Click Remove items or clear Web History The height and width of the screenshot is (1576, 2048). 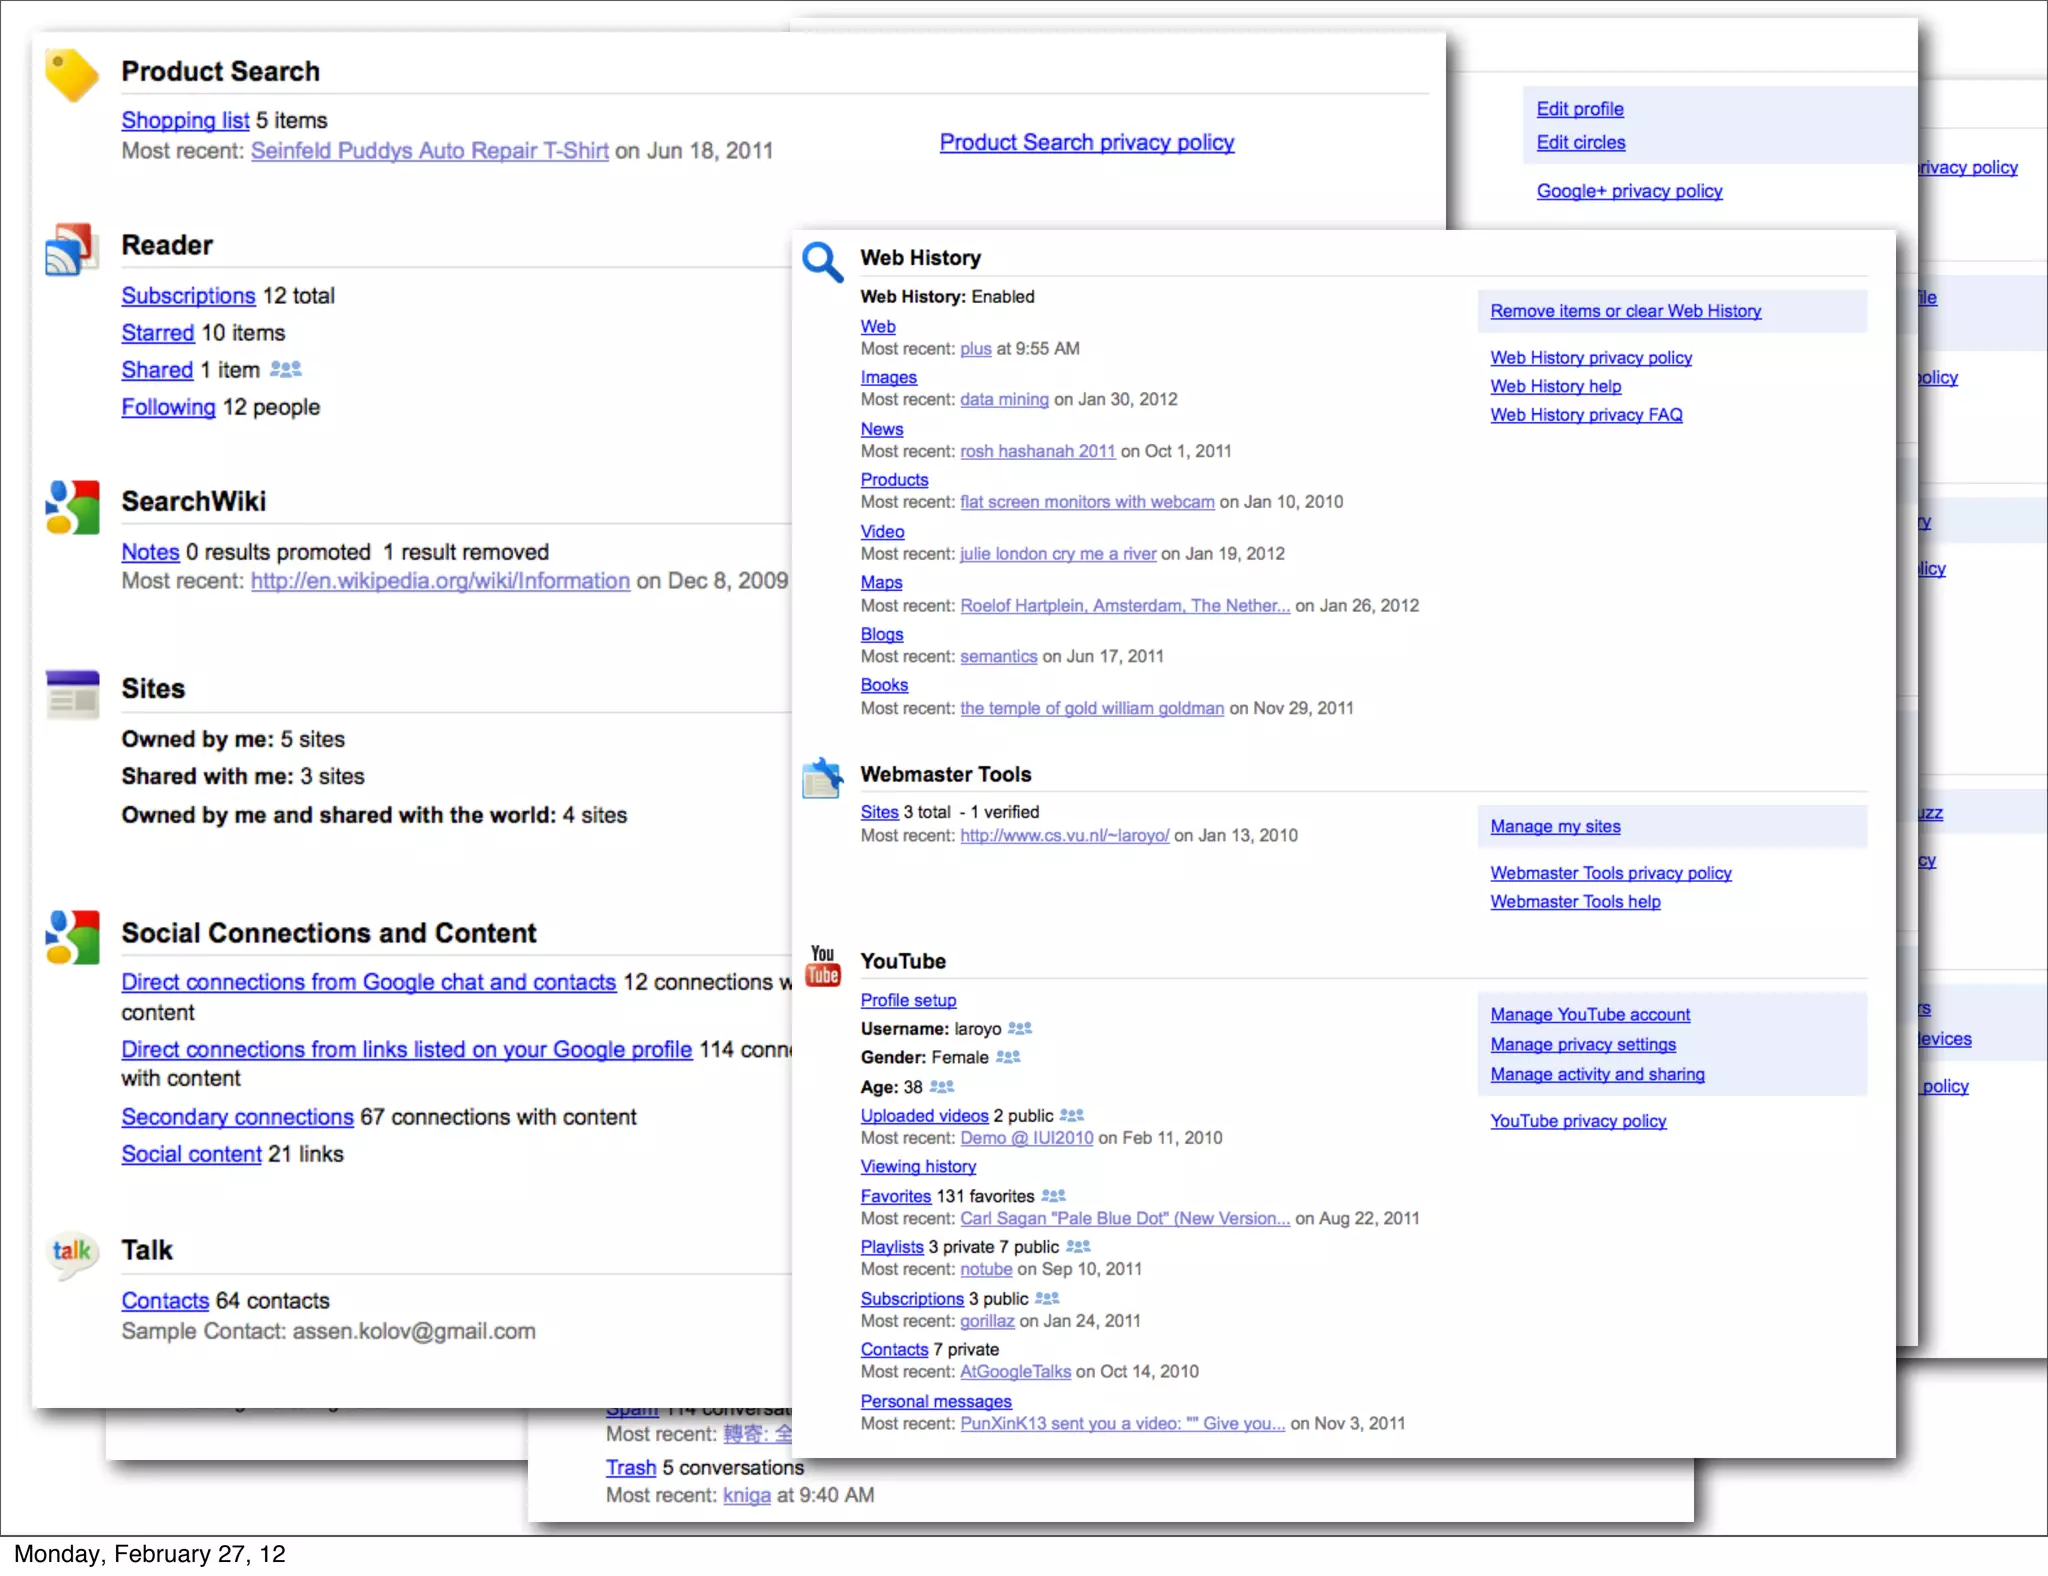coord(1625,311)
